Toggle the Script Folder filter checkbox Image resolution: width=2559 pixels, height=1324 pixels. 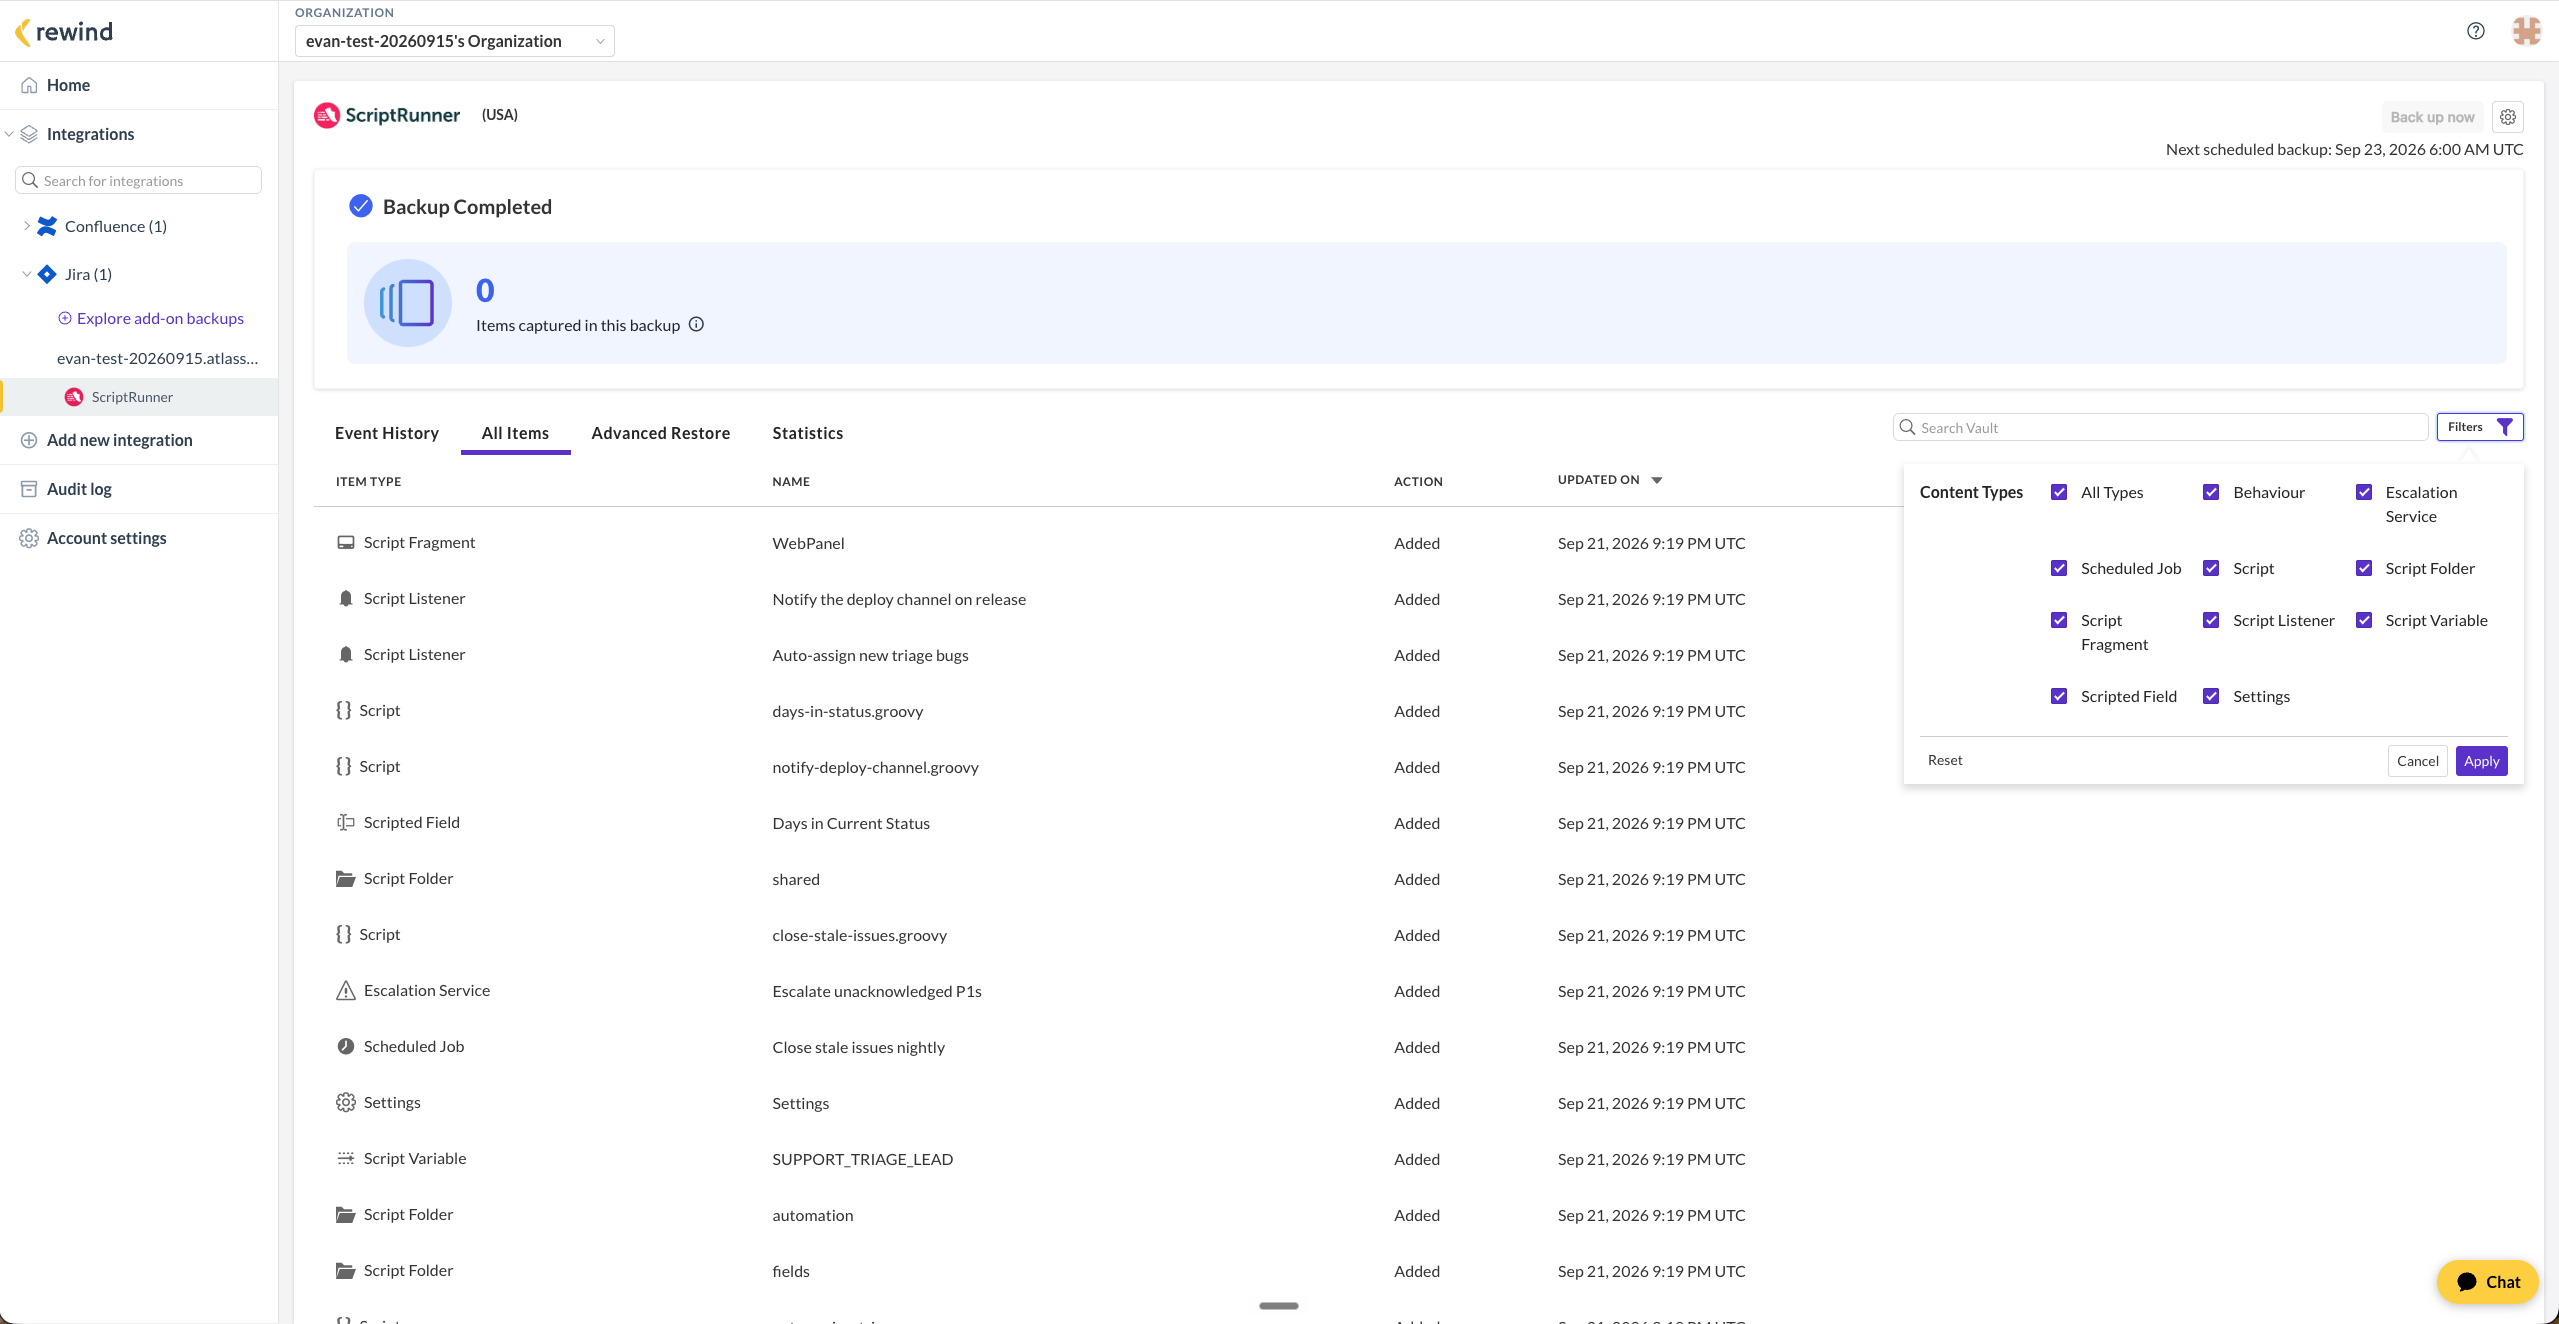pos(2364,568)
